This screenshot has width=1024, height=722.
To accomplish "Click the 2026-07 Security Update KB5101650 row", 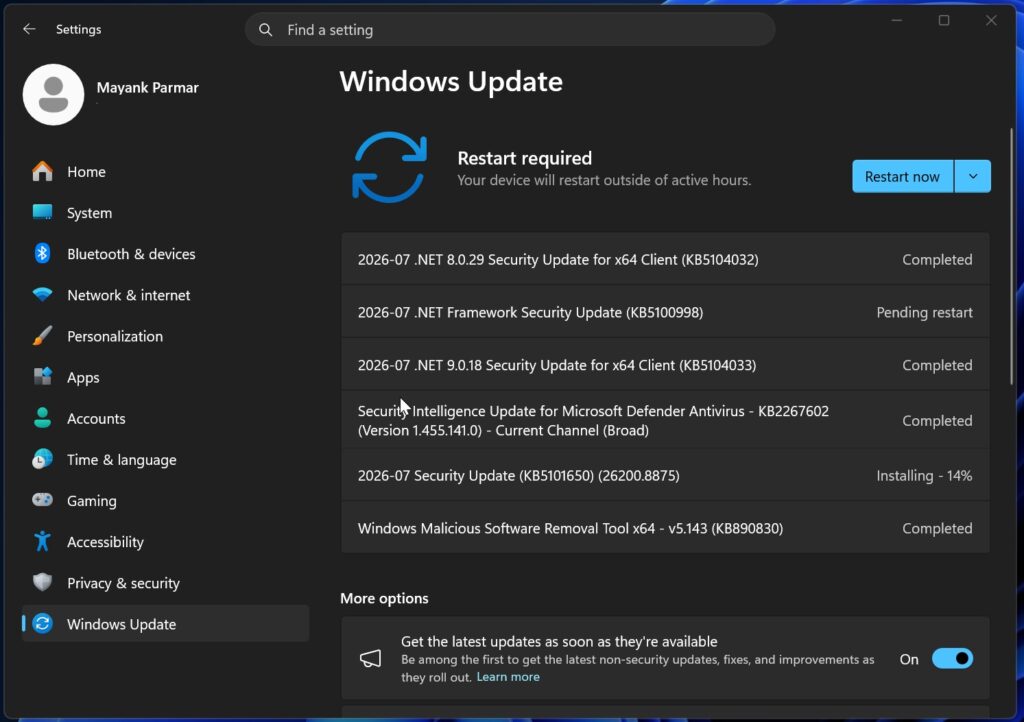I will pyautogui.click(x=665, y=475).
